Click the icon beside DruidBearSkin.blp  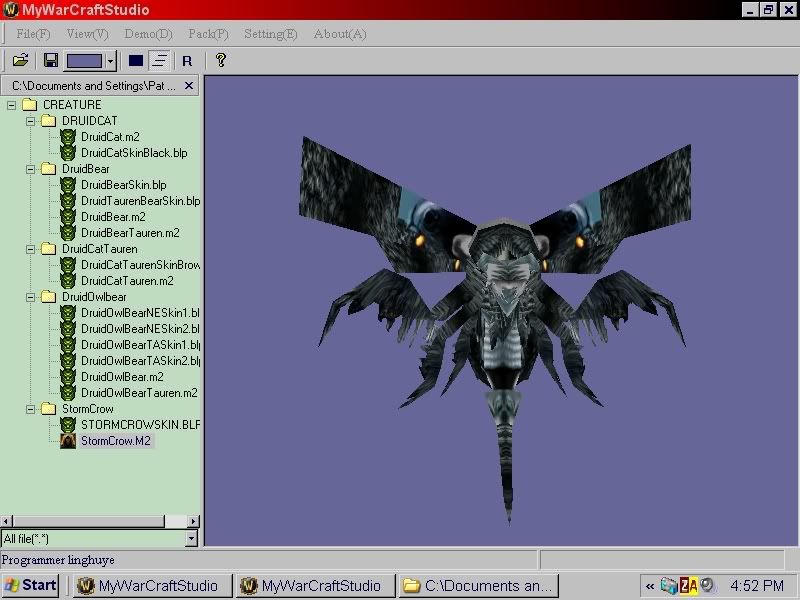[68, 185]
